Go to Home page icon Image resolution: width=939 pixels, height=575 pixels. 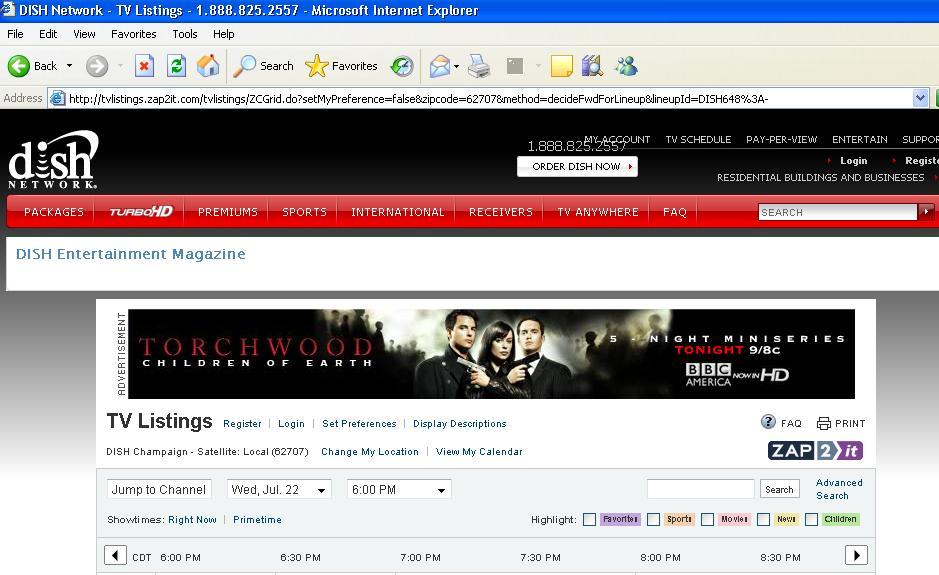tap(208, 66)
